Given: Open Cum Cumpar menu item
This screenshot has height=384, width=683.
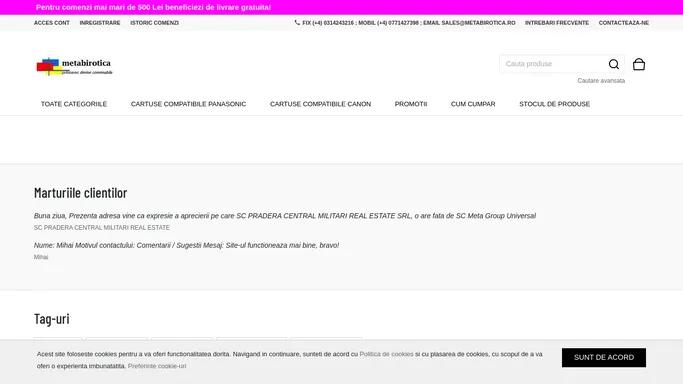Looking at the screenshot, I should click(x=473, y=104).
